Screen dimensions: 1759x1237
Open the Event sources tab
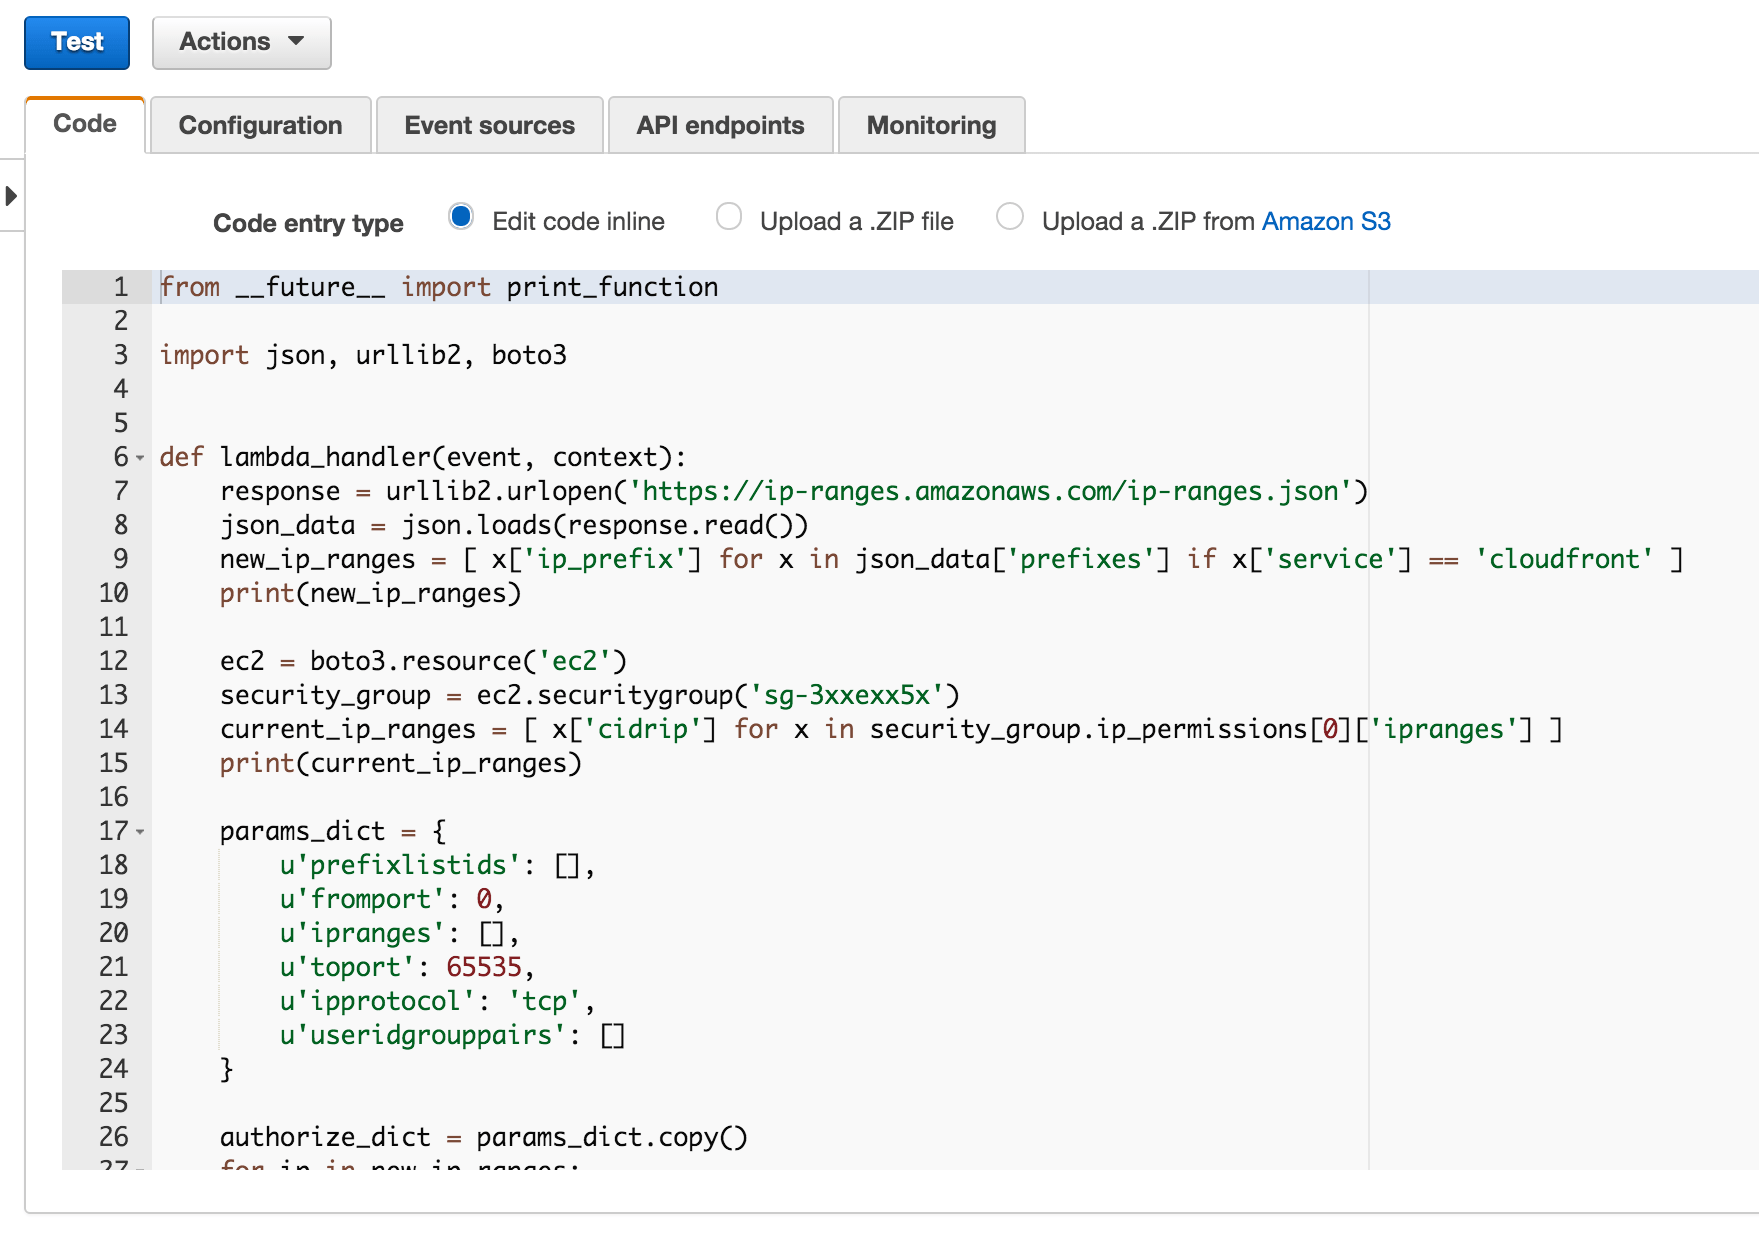[489, 125]
